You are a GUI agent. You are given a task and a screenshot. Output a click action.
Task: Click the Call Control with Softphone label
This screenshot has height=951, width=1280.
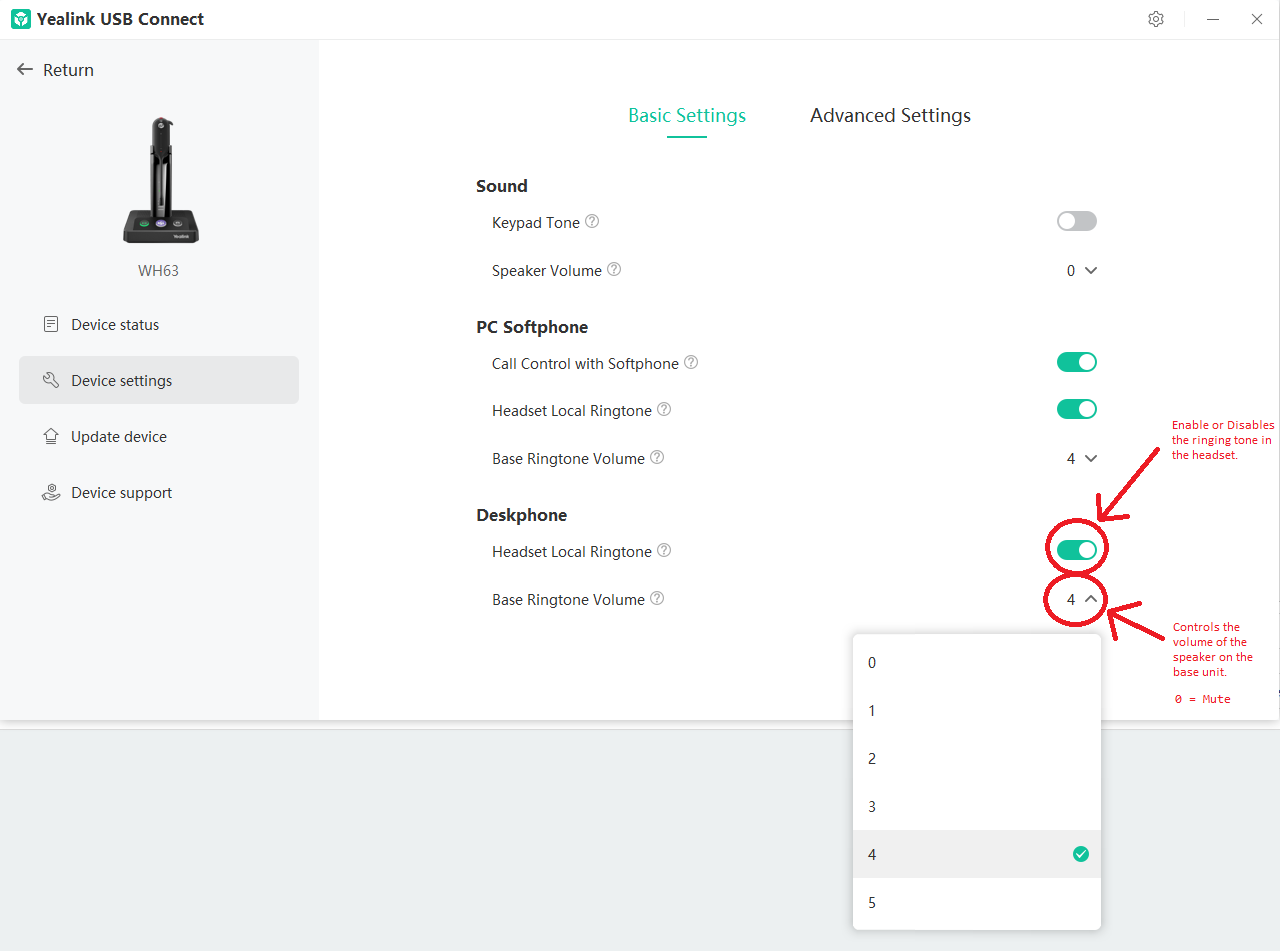coord(585,363)
